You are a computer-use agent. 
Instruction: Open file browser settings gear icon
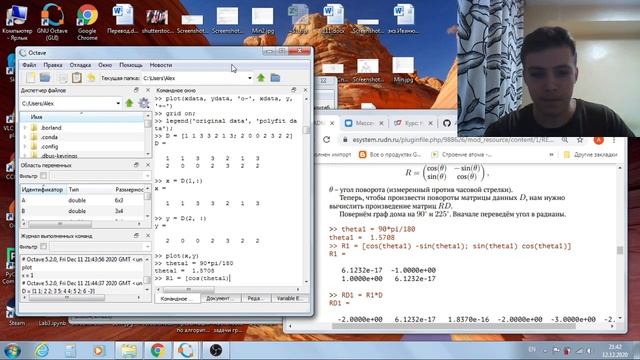144,103
